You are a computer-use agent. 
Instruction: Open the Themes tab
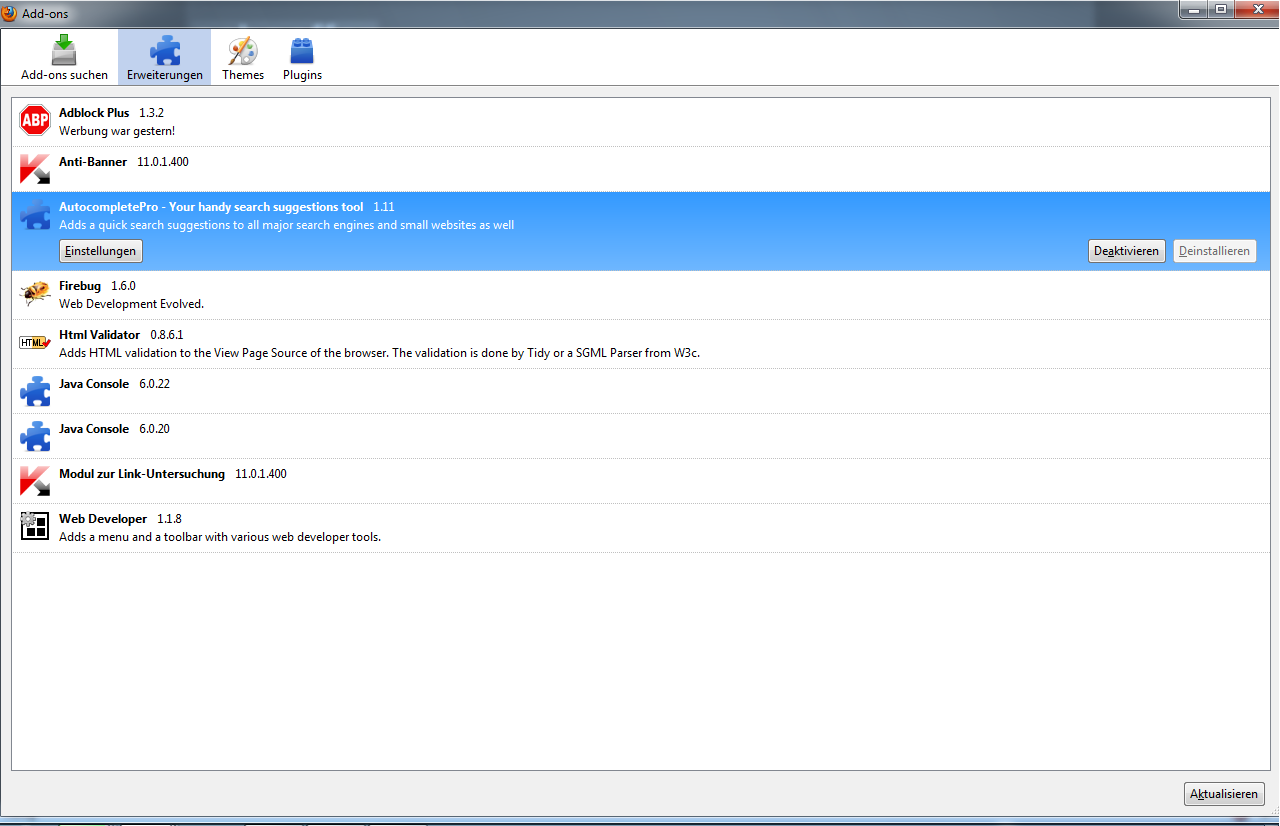[243, 57]
